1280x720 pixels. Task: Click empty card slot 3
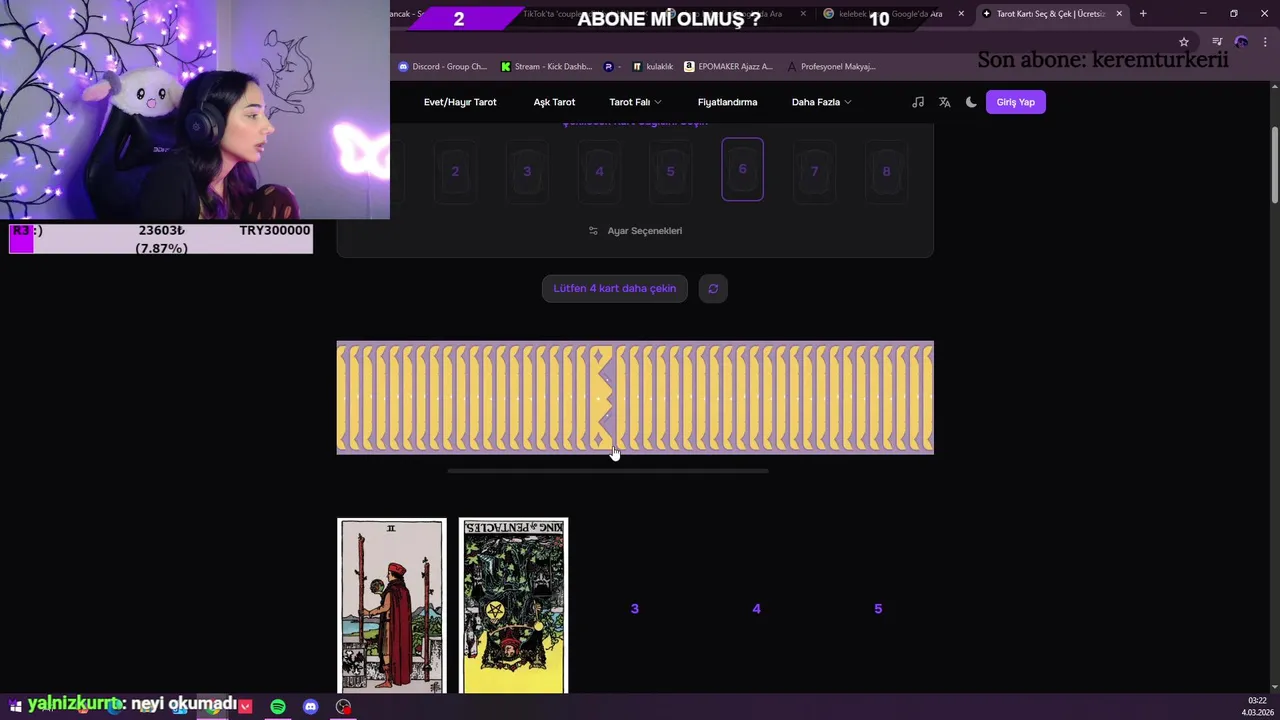(634, 608)
